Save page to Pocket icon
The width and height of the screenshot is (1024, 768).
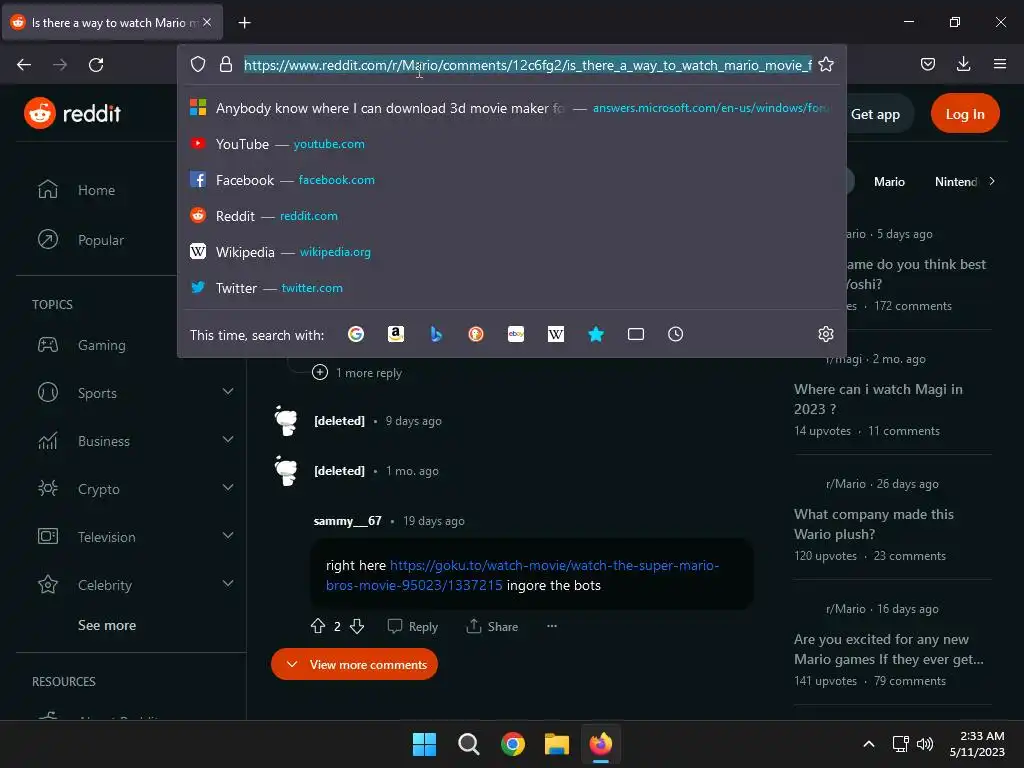[x=927, y=64]
